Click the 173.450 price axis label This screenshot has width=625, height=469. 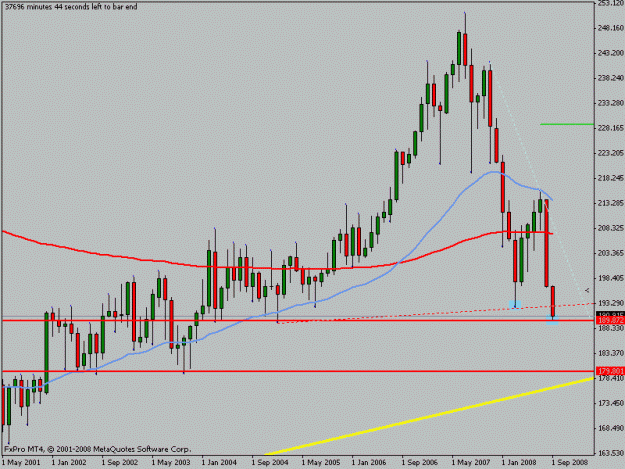610,403
